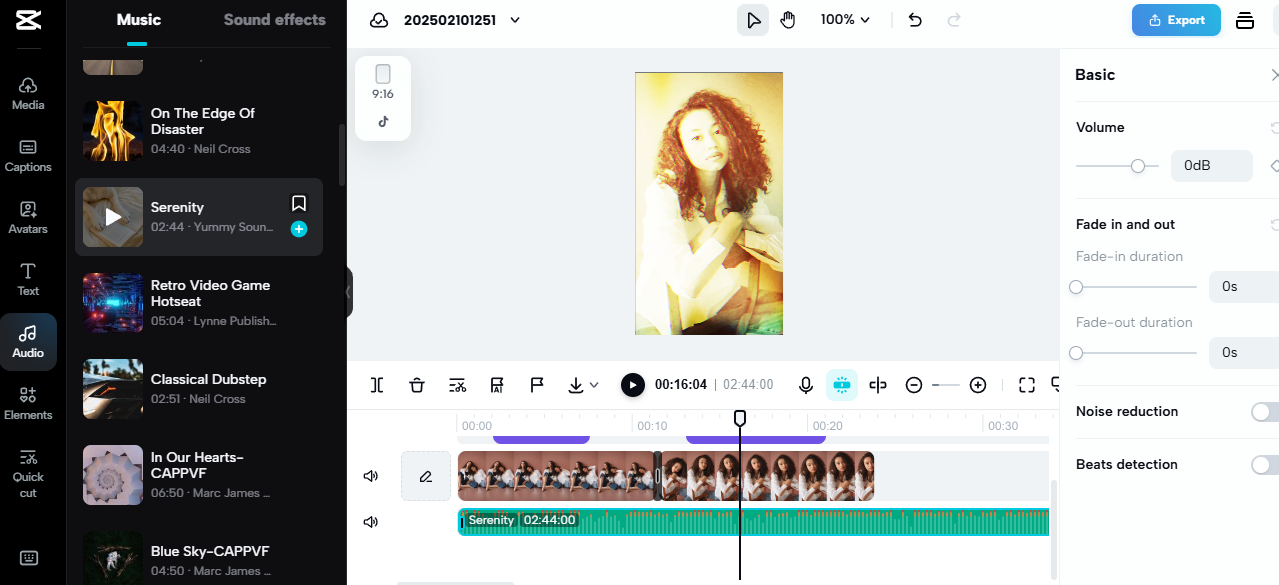Edit cover with the pencil tile

tap(426, 476)
